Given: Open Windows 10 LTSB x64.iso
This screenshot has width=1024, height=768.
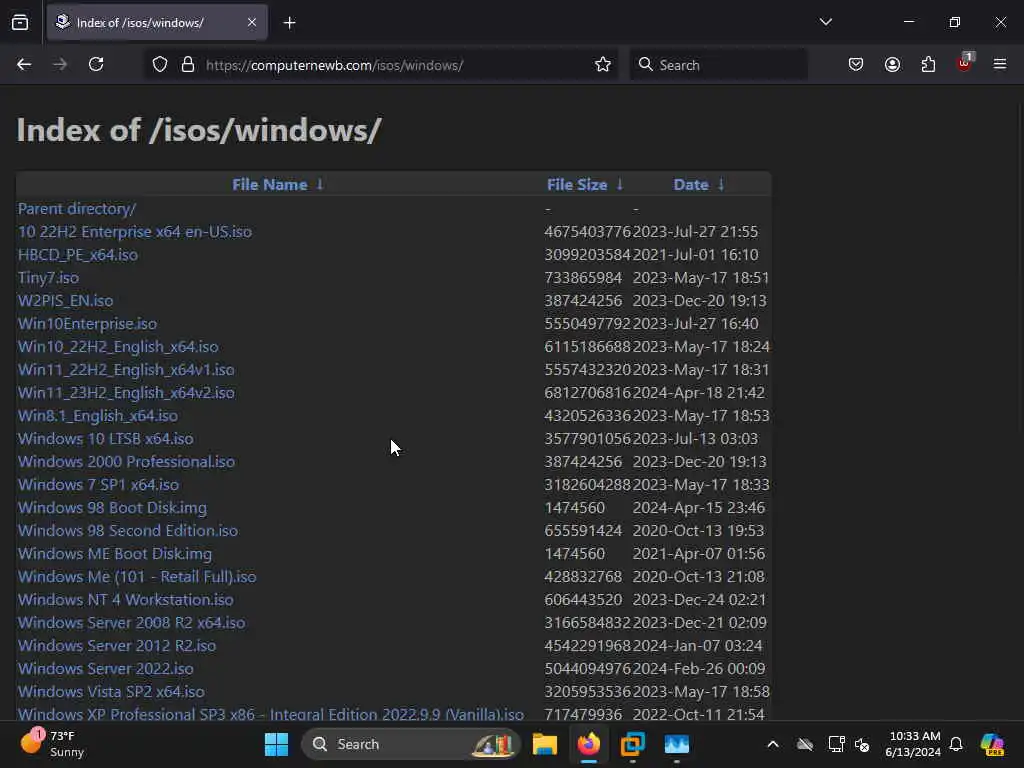Looking at the screenshot, I should pos(105,438).
